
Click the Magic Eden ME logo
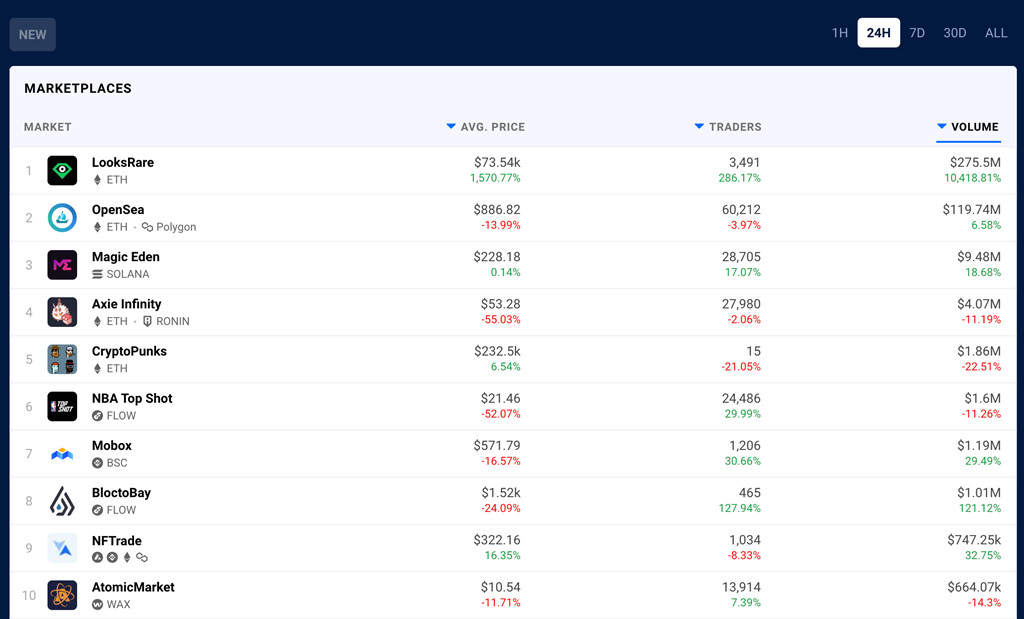click(62, 265)
